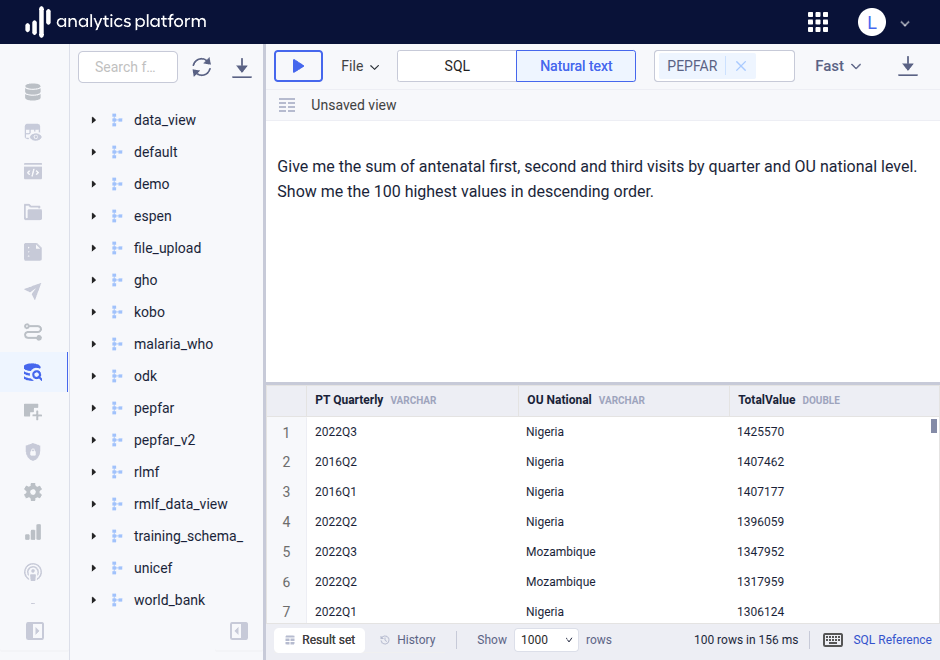Select the rmlf_data_view schema

(x=180, y=504)
